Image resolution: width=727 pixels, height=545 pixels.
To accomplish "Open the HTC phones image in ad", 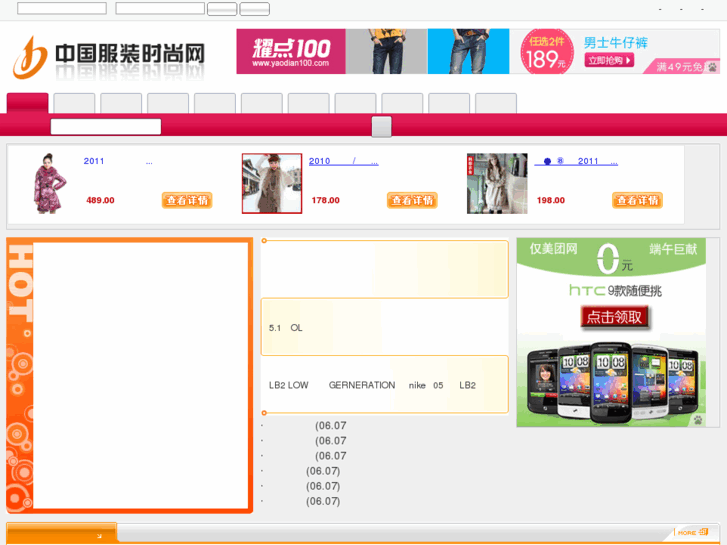I will coord(613,383).
